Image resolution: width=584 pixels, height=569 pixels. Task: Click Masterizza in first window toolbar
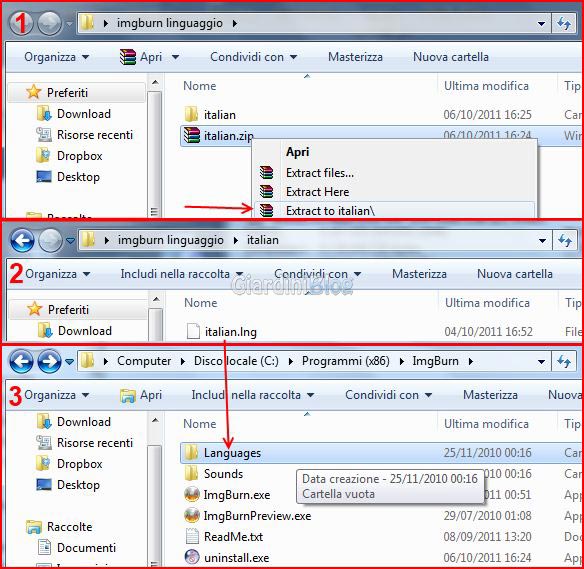pyautogui.click(x=355, y=57)
